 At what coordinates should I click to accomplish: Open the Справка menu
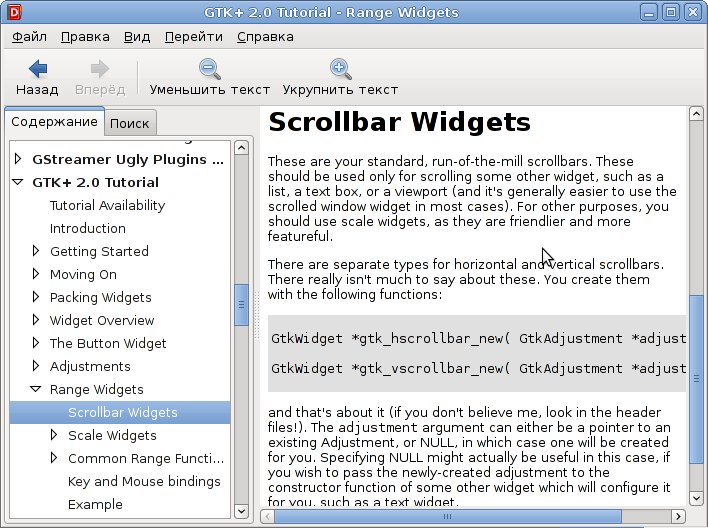265,37
